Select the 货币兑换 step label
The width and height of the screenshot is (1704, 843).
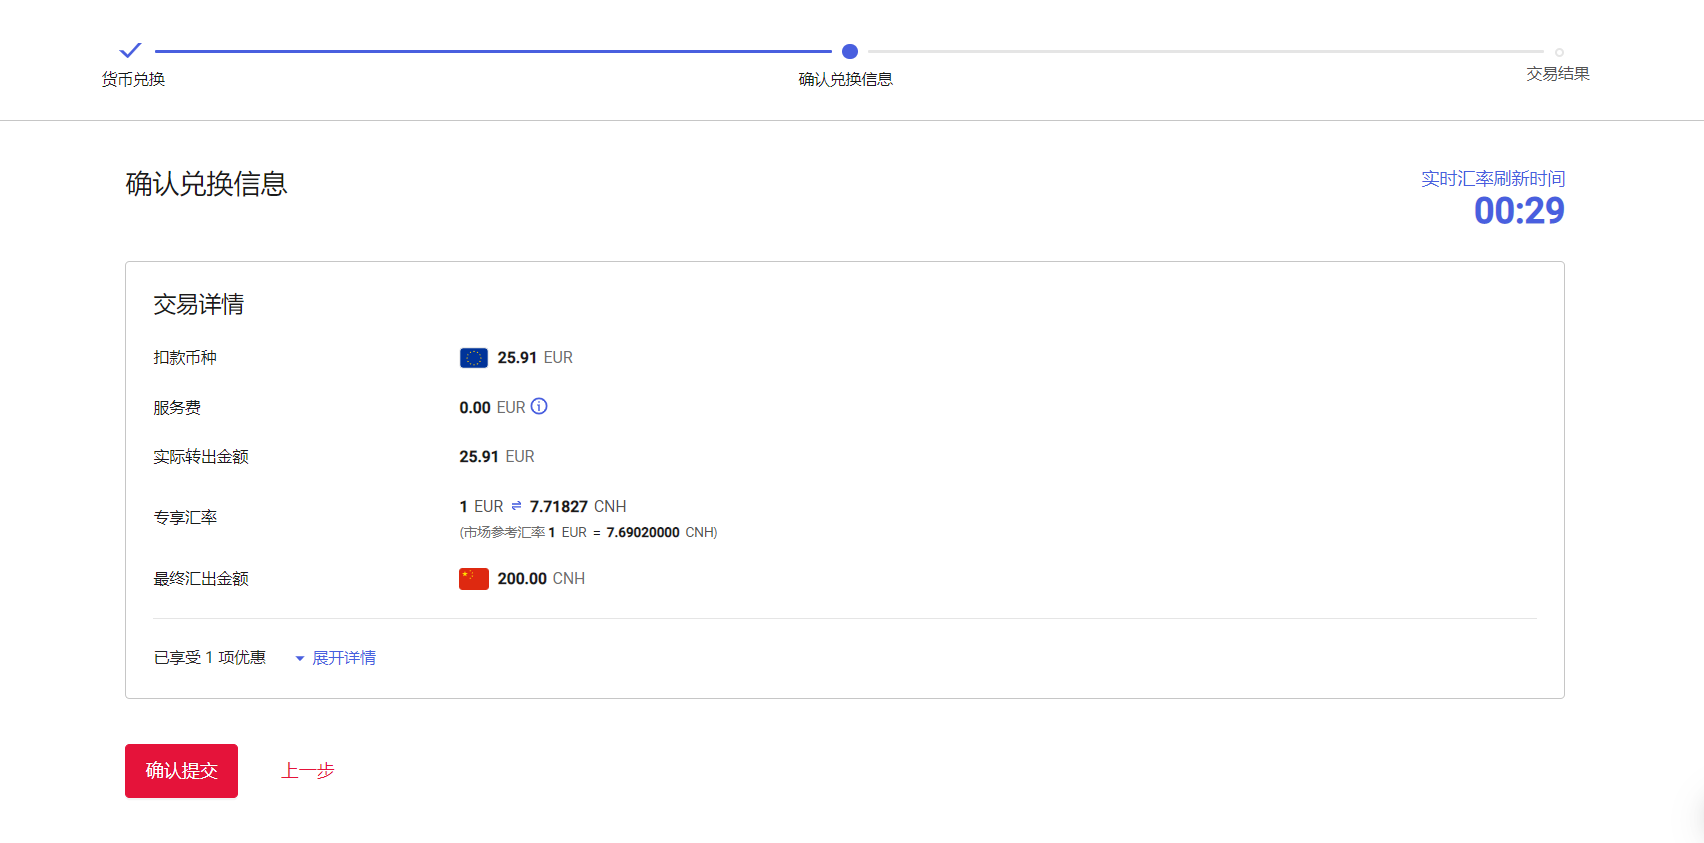[x=133, y=79]
